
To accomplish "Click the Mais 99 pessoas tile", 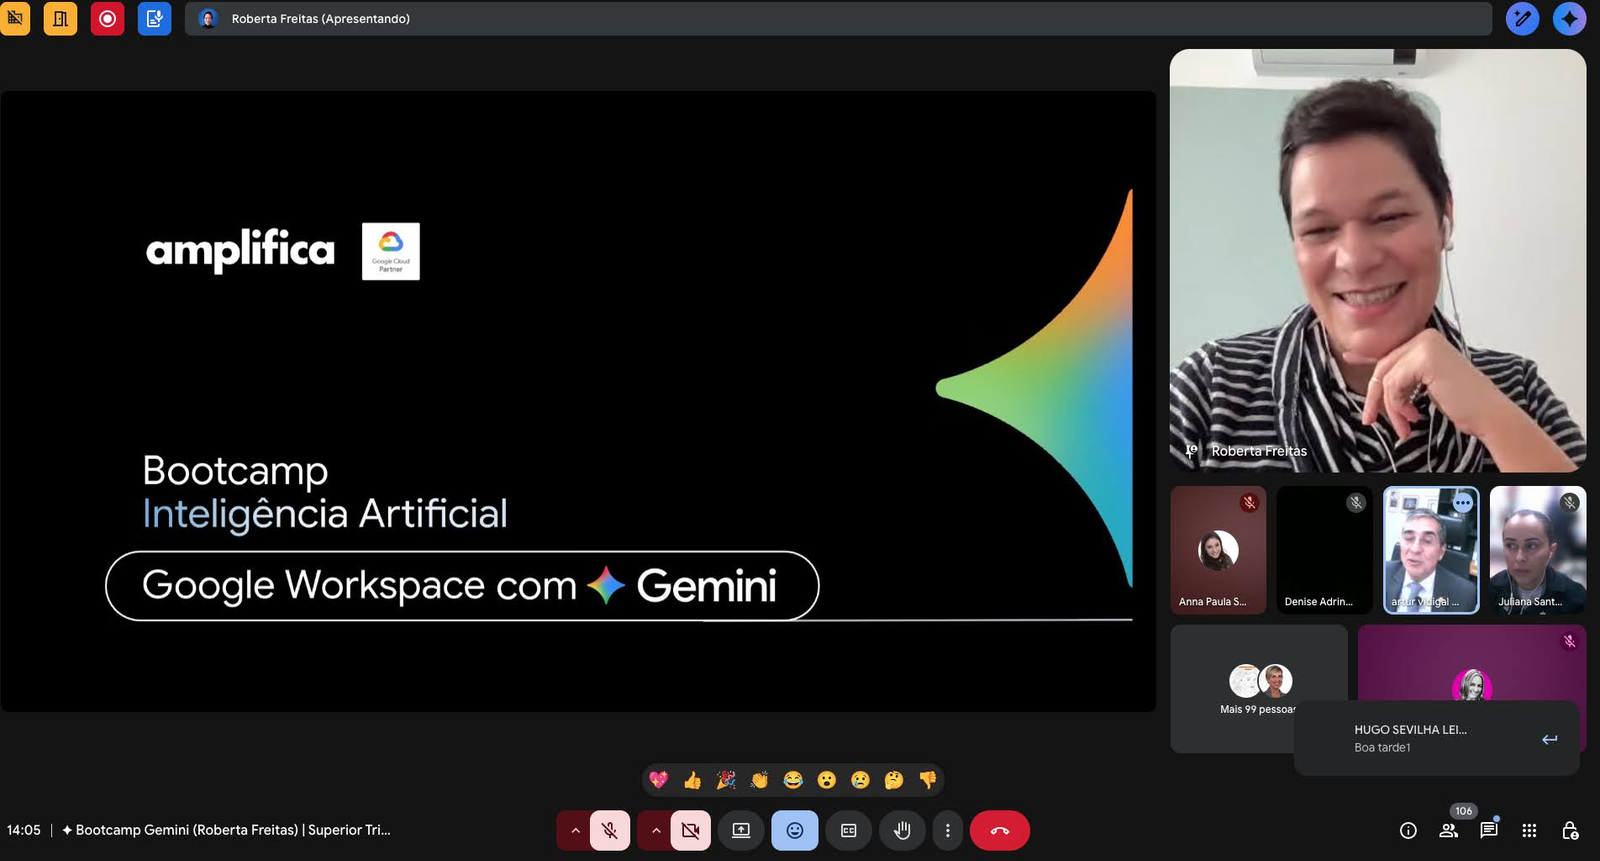I will coord(1258,690).
